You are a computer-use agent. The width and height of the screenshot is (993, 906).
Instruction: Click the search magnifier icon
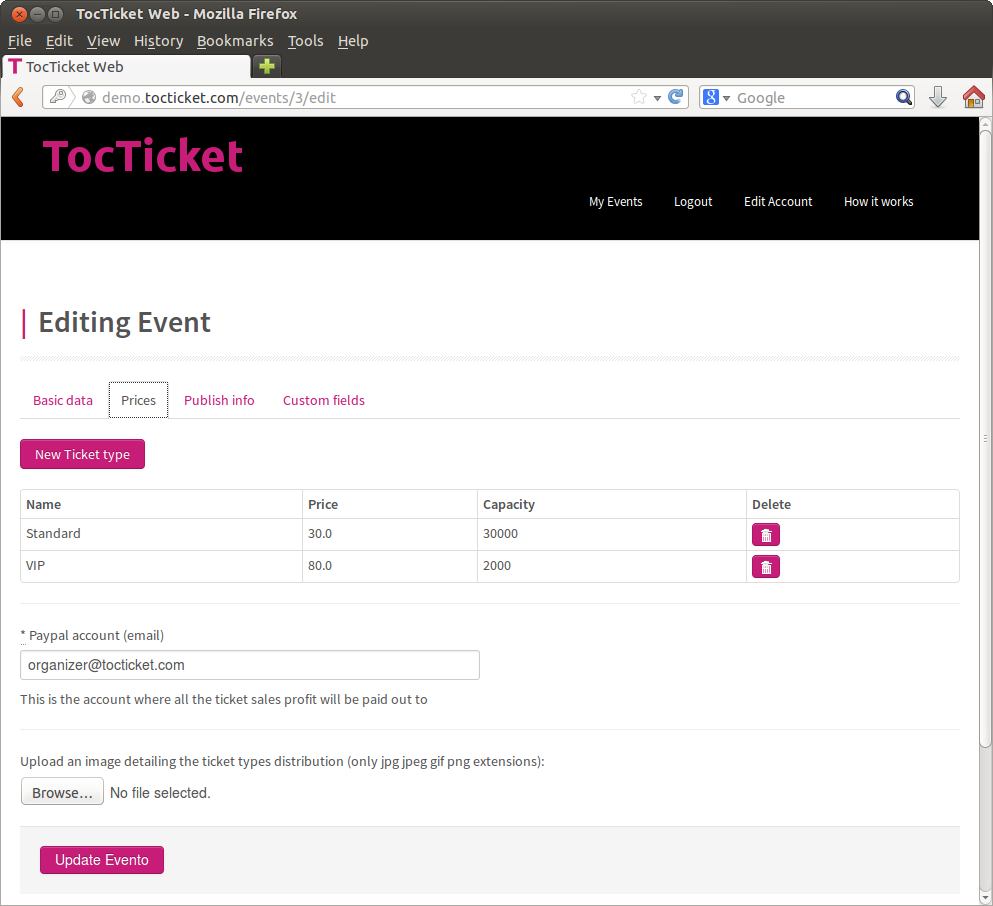904,97
